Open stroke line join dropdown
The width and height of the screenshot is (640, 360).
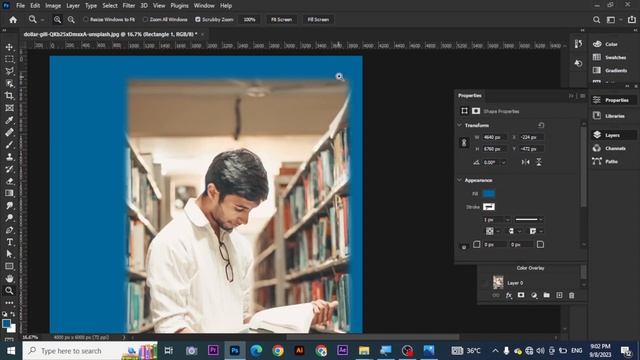click(536, 231)
